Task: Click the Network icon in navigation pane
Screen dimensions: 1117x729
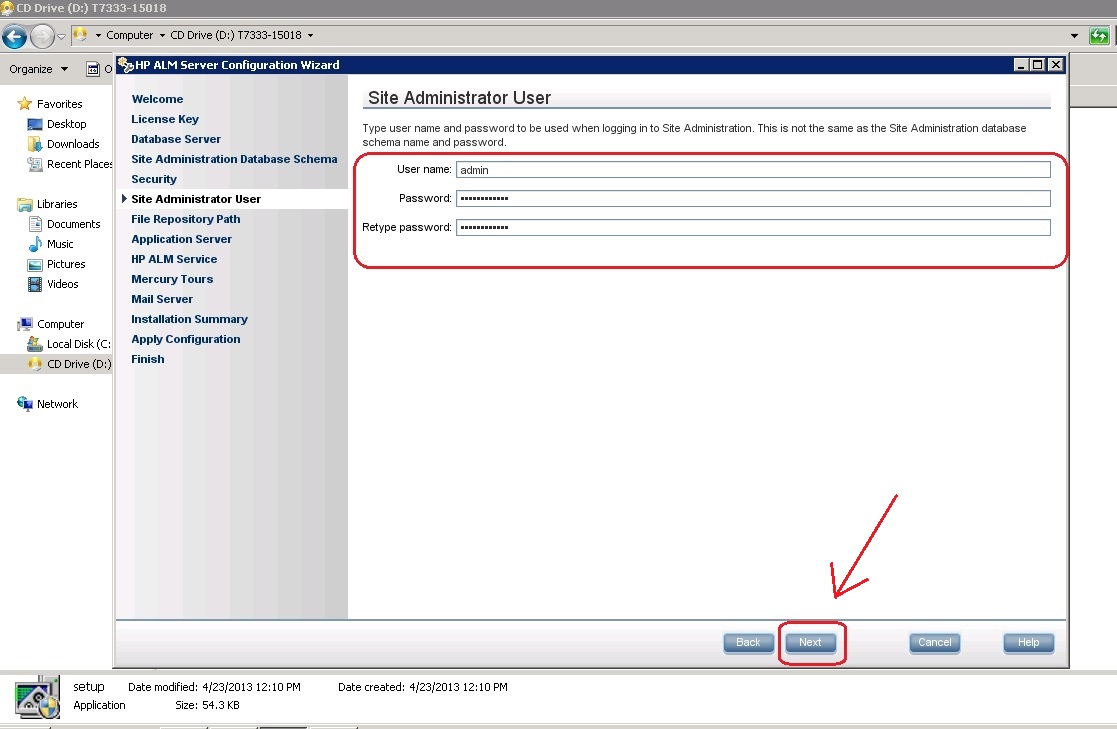Action: (25, 404)
